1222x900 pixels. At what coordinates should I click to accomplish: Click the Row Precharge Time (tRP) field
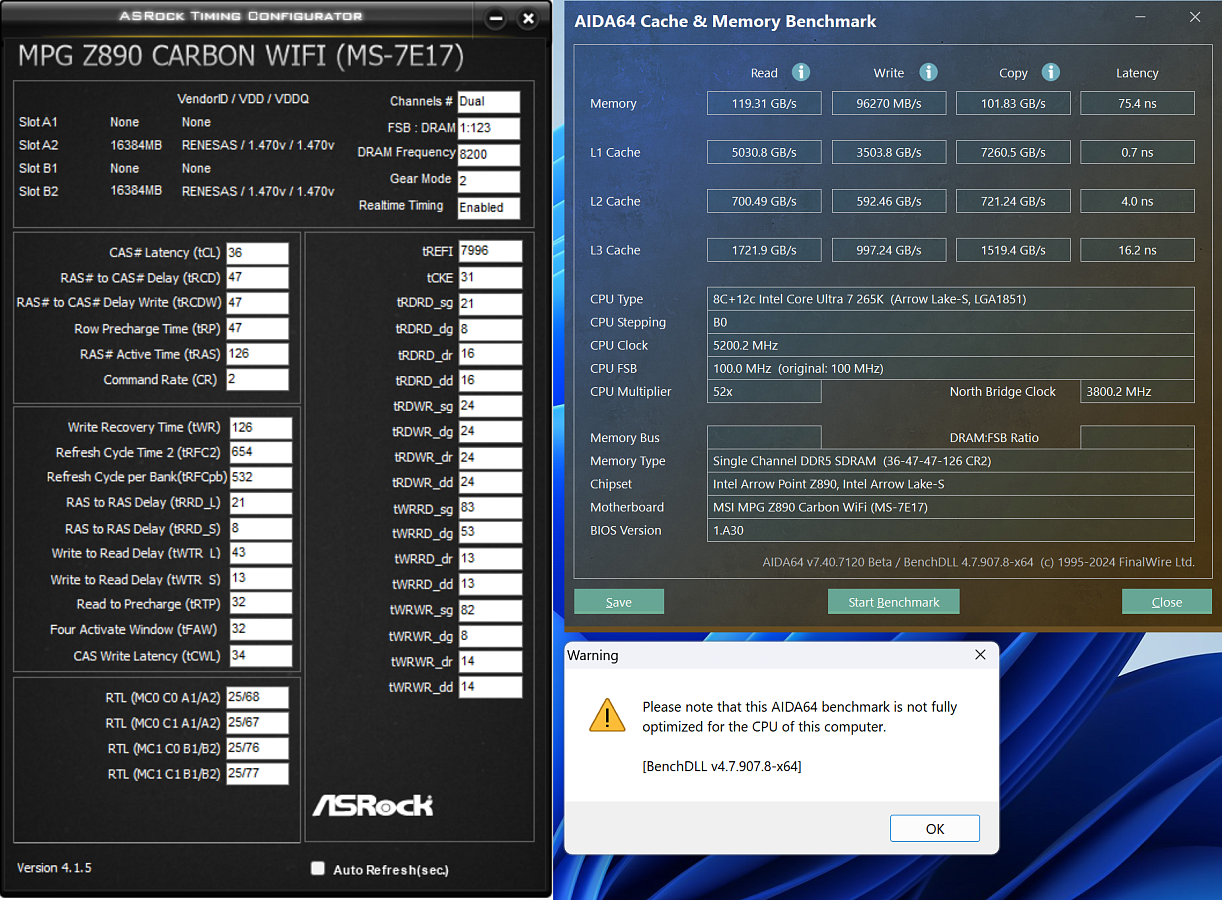257,329
